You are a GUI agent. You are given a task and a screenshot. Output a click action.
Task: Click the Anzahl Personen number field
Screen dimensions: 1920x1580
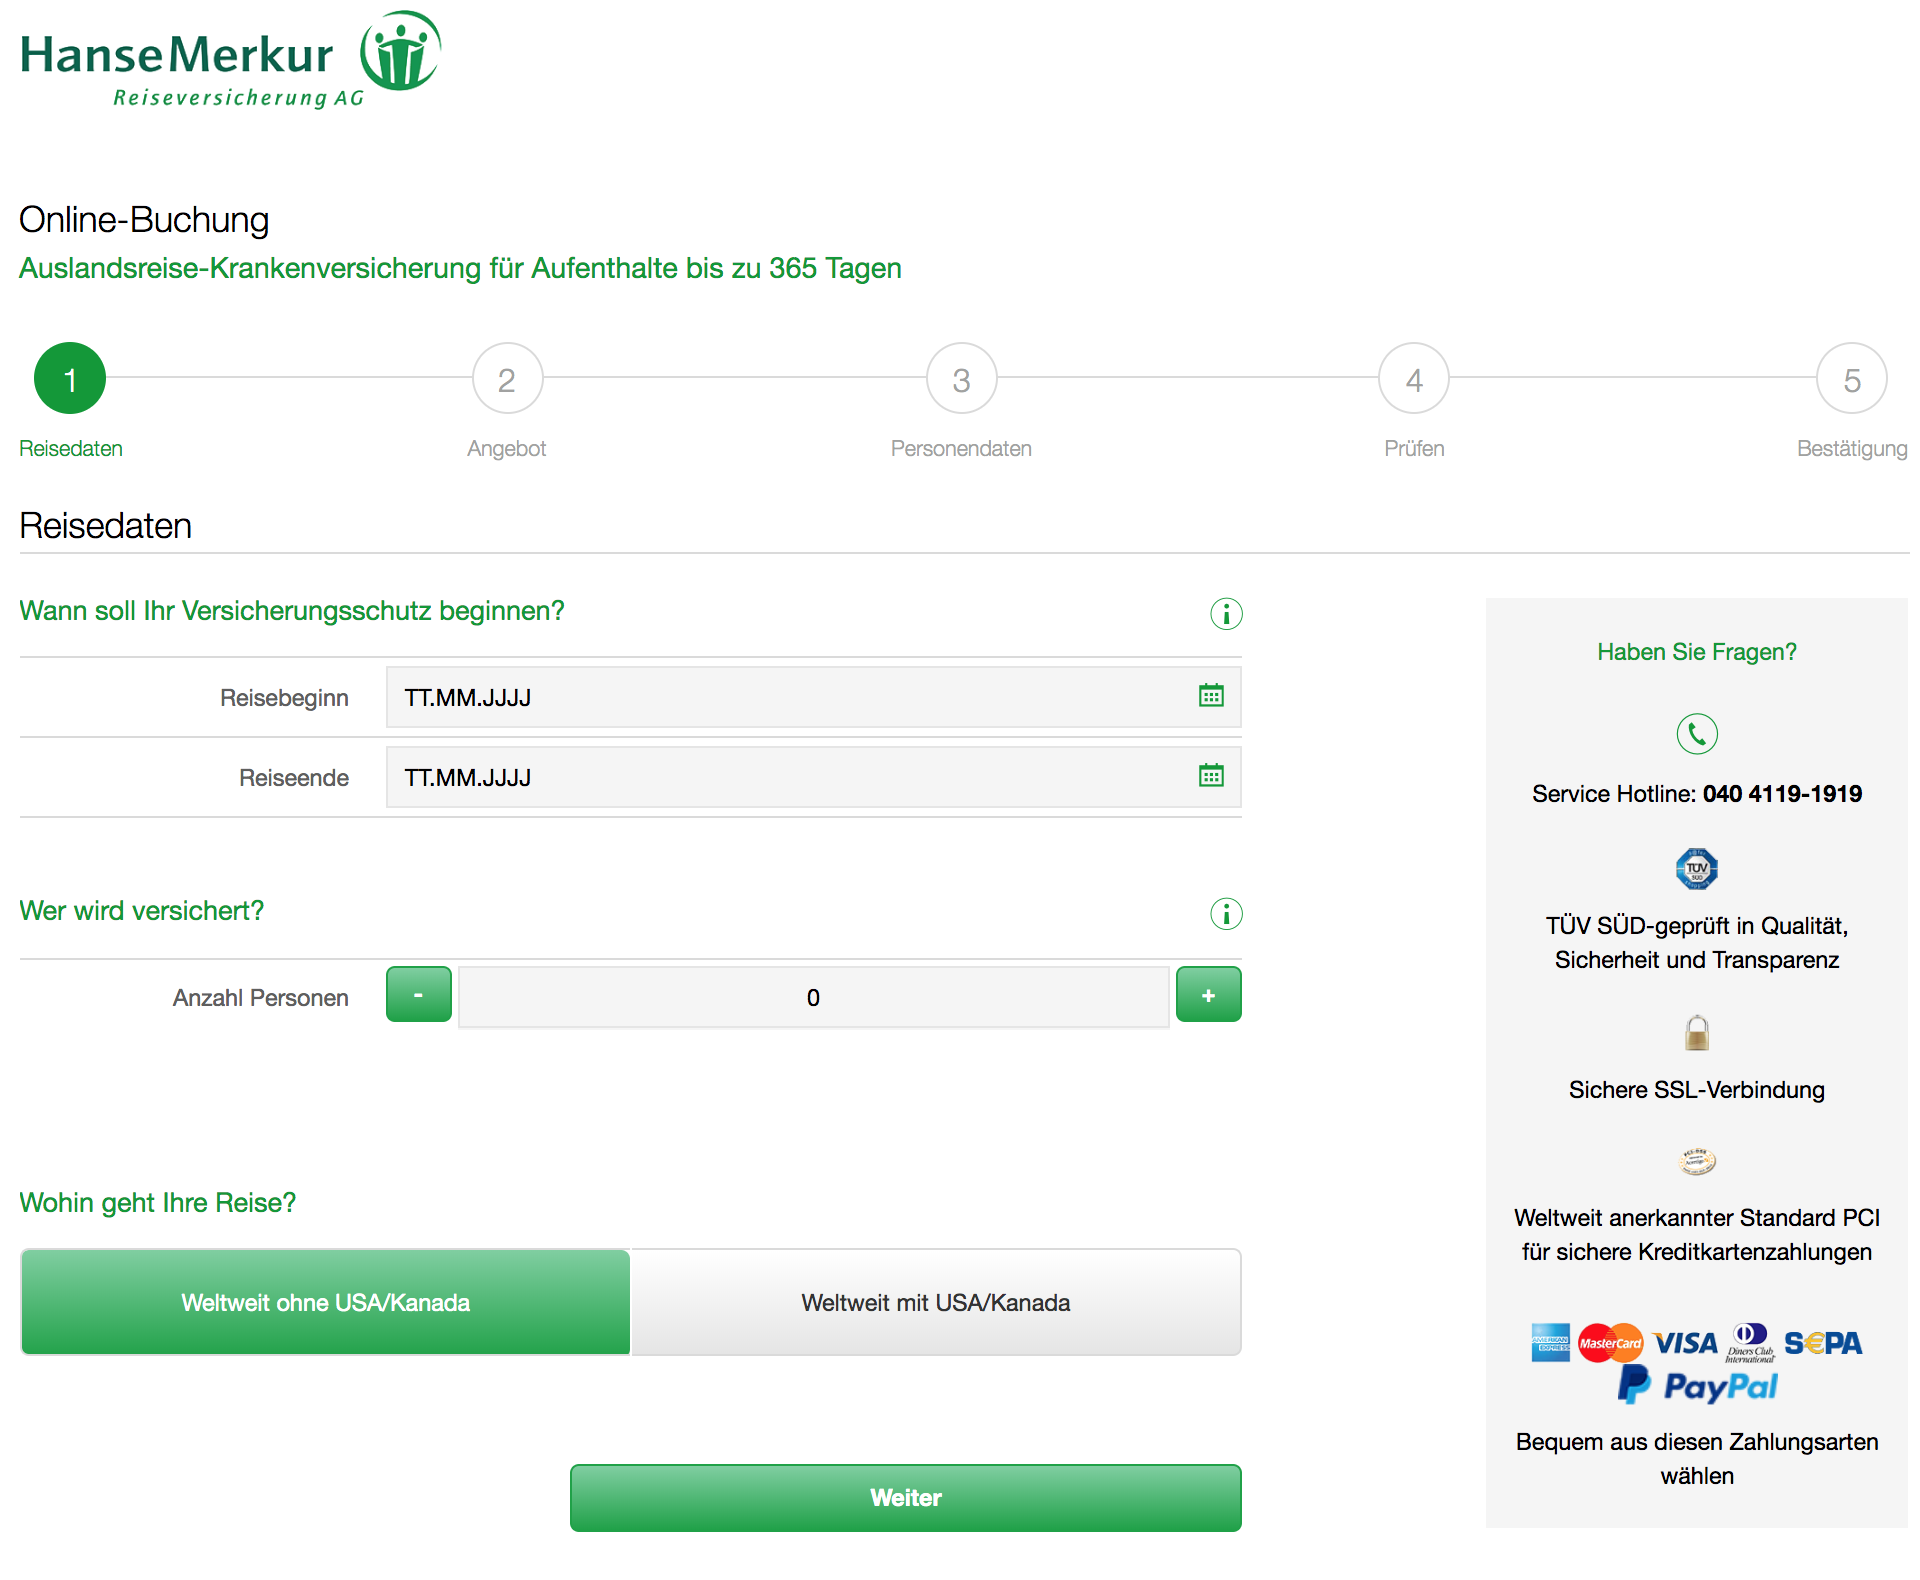tap(813, 997)
